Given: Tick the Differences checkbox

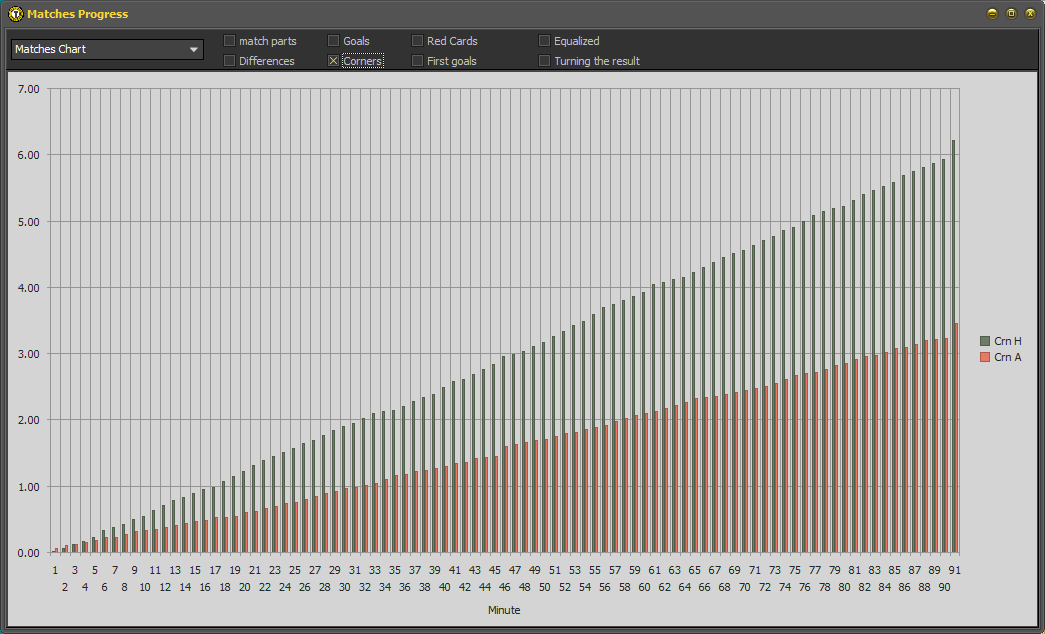Looking at the screenshot, I should pyautogui.click(x=230, y=61).
